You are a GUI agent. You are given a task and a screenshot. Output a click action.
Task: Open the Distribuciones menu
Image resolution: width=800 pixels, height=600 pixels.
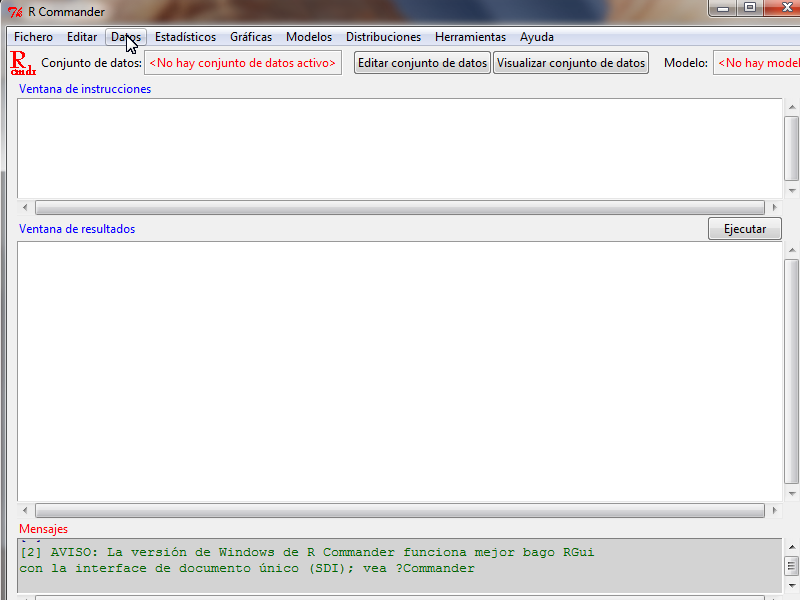pos(383,37)
